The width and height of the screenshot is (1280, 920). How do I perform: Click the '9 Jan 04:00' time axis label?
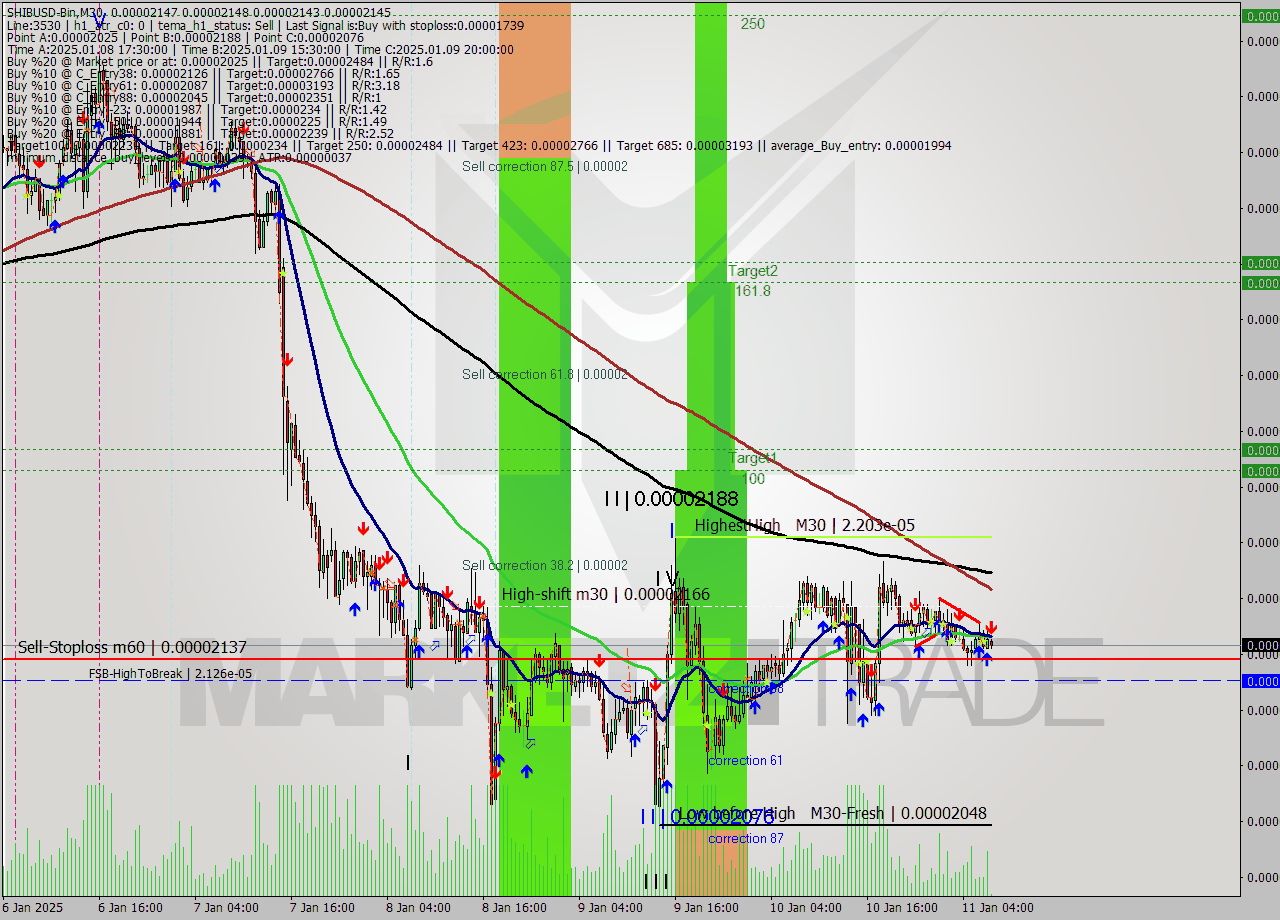click(x=610, y=908)
